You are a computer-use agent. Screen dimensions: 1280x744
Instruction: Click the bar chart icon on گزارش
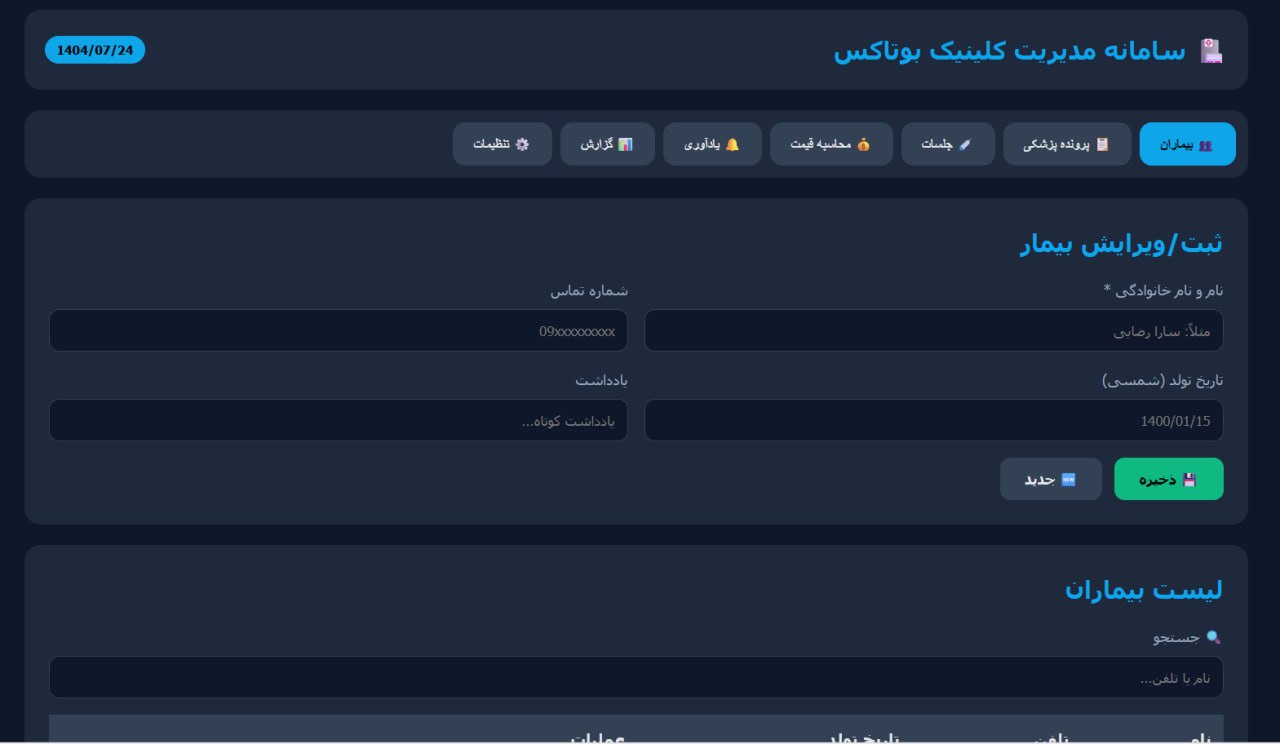[625, 144]
